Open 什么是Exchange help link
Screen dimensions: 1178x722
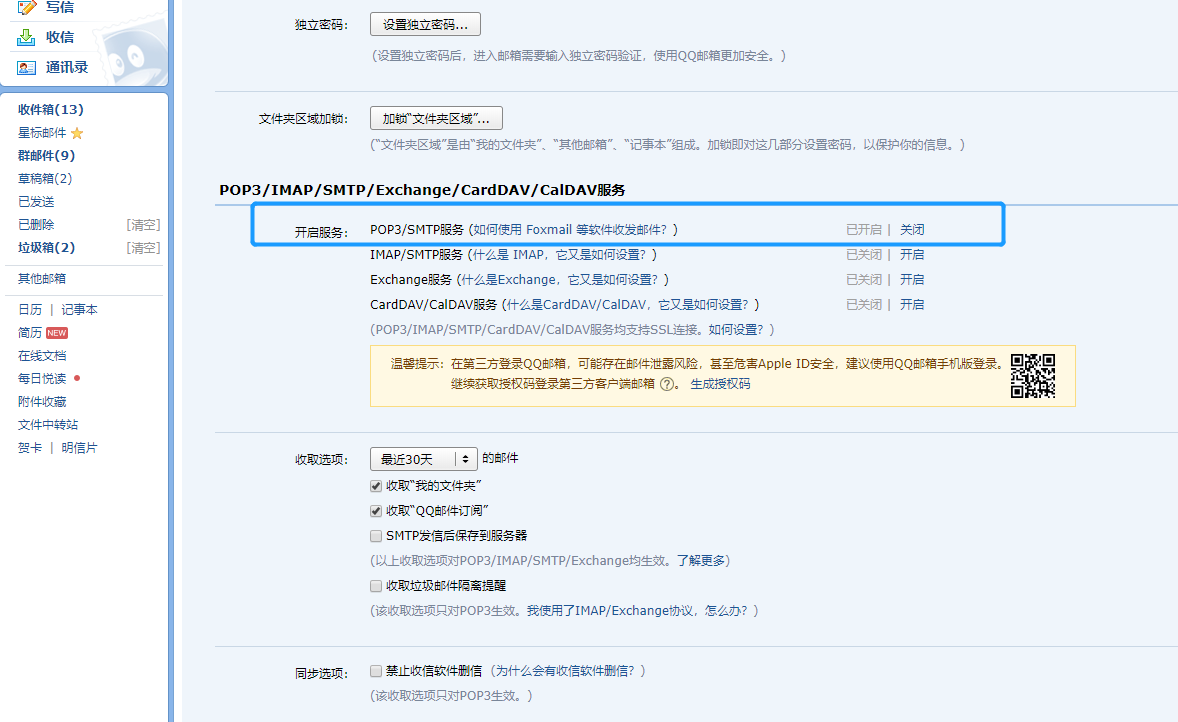click(560, 279)
